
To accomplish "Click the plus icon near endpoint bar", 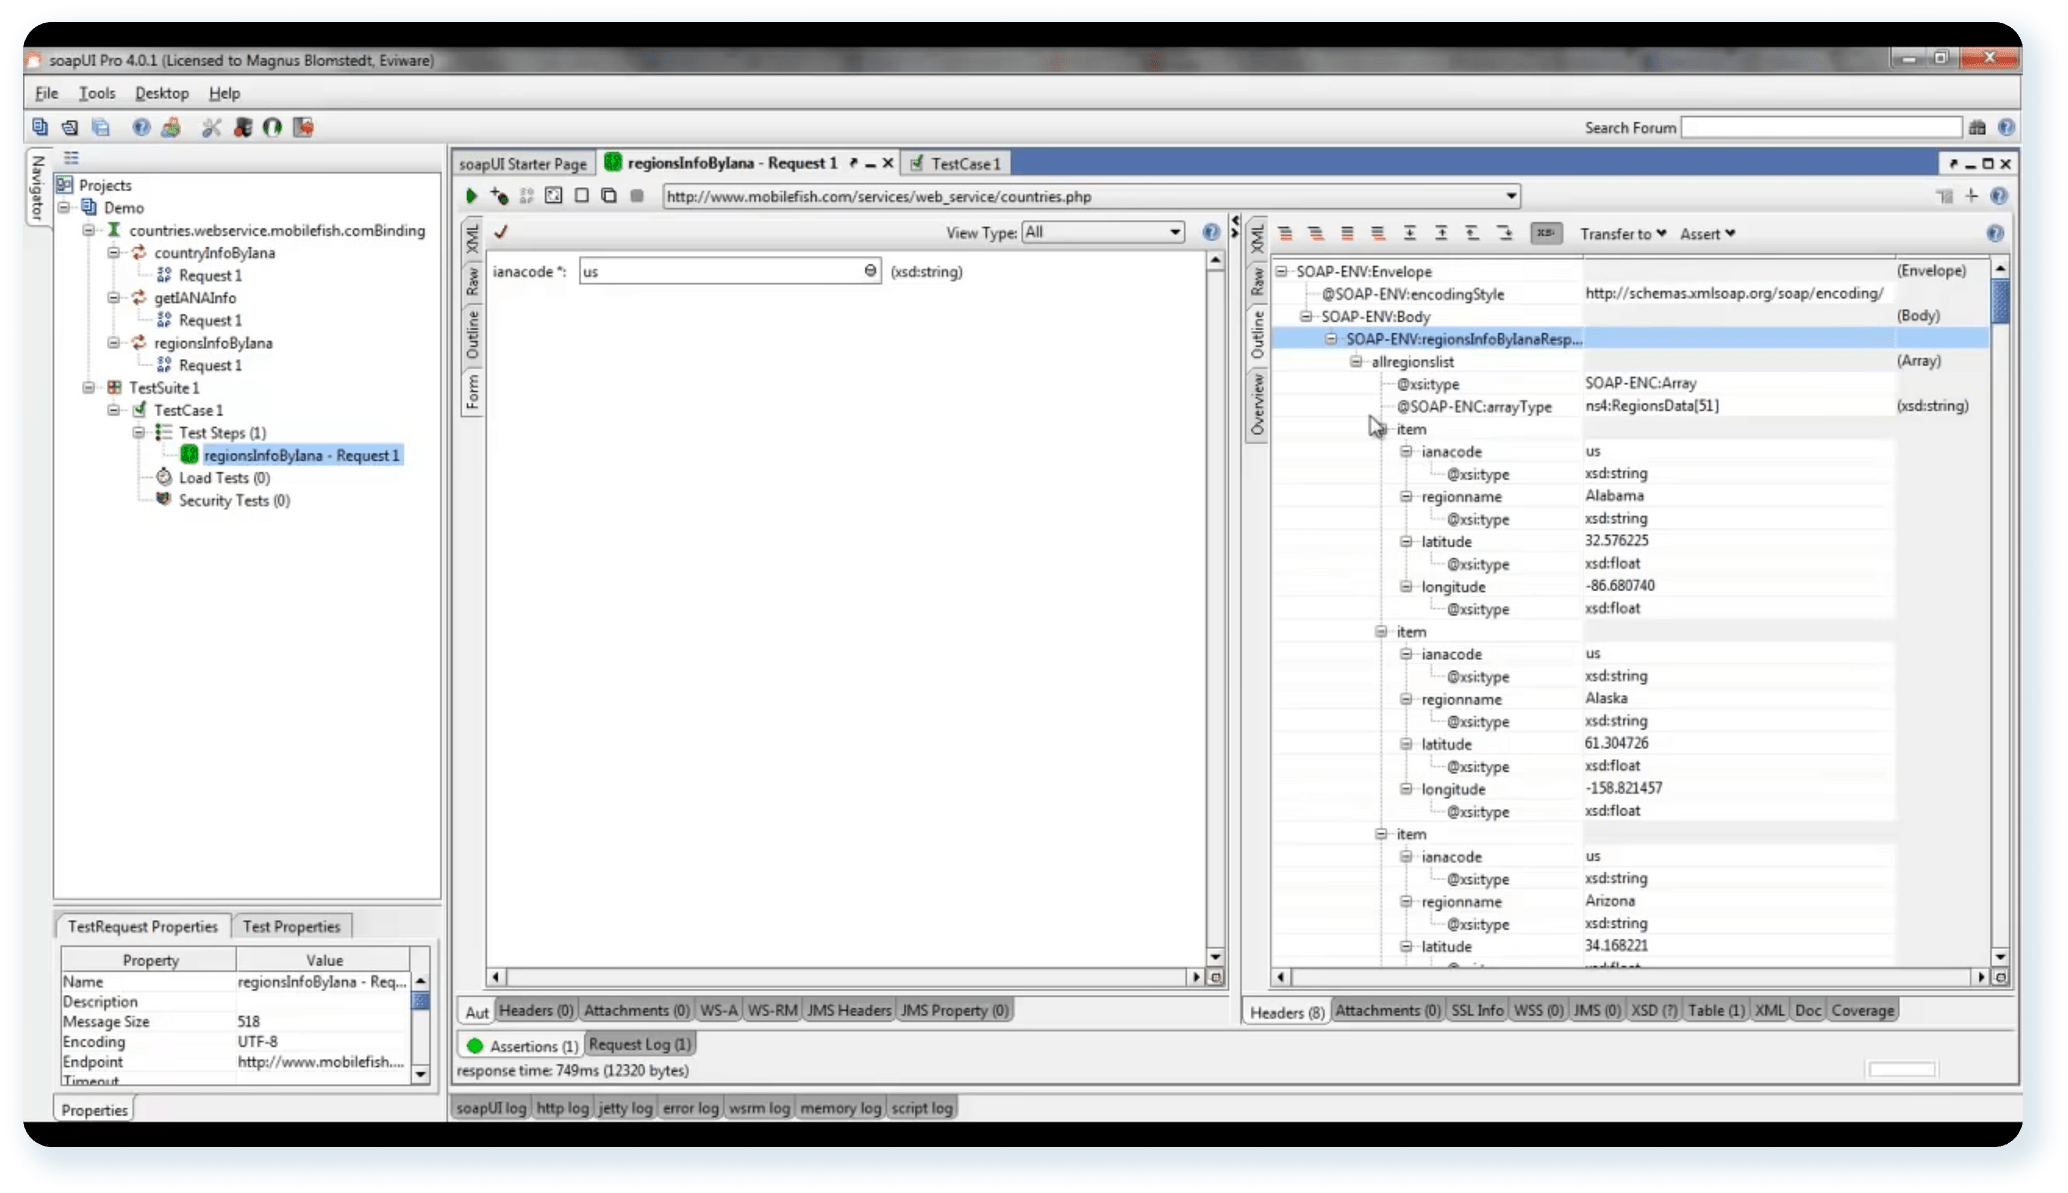I will (1971, 196).
